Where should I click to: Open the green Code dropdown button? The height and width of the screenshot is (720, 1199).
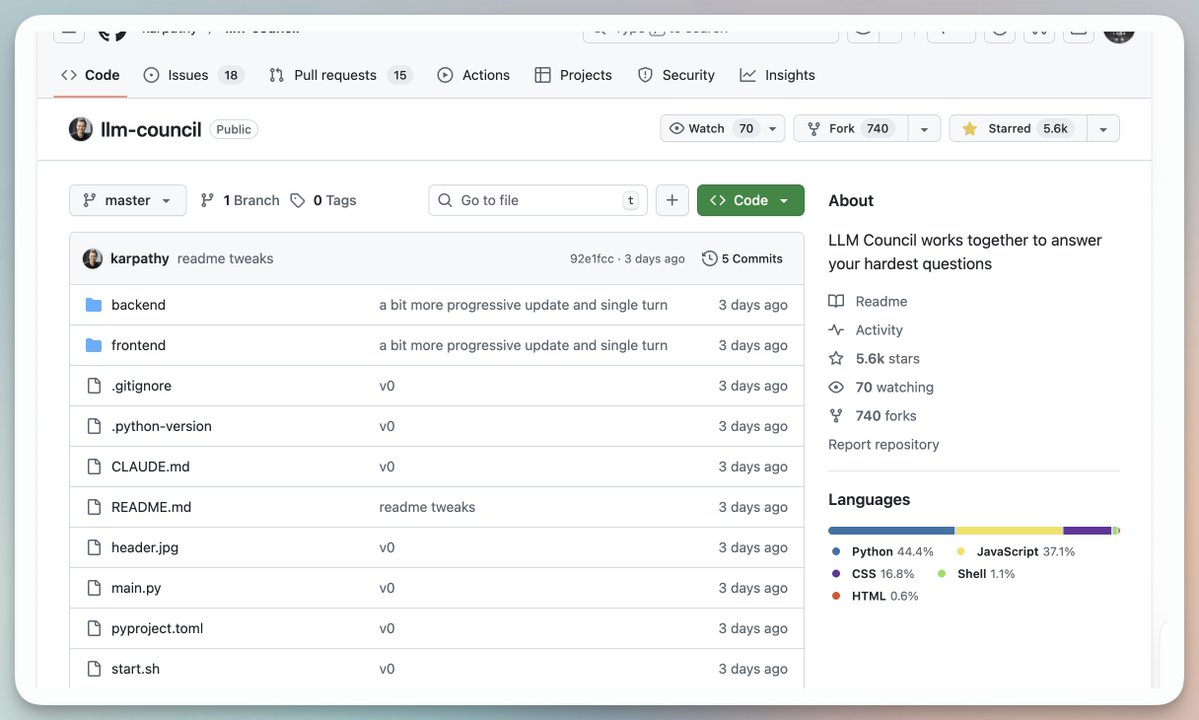point(750,200)
